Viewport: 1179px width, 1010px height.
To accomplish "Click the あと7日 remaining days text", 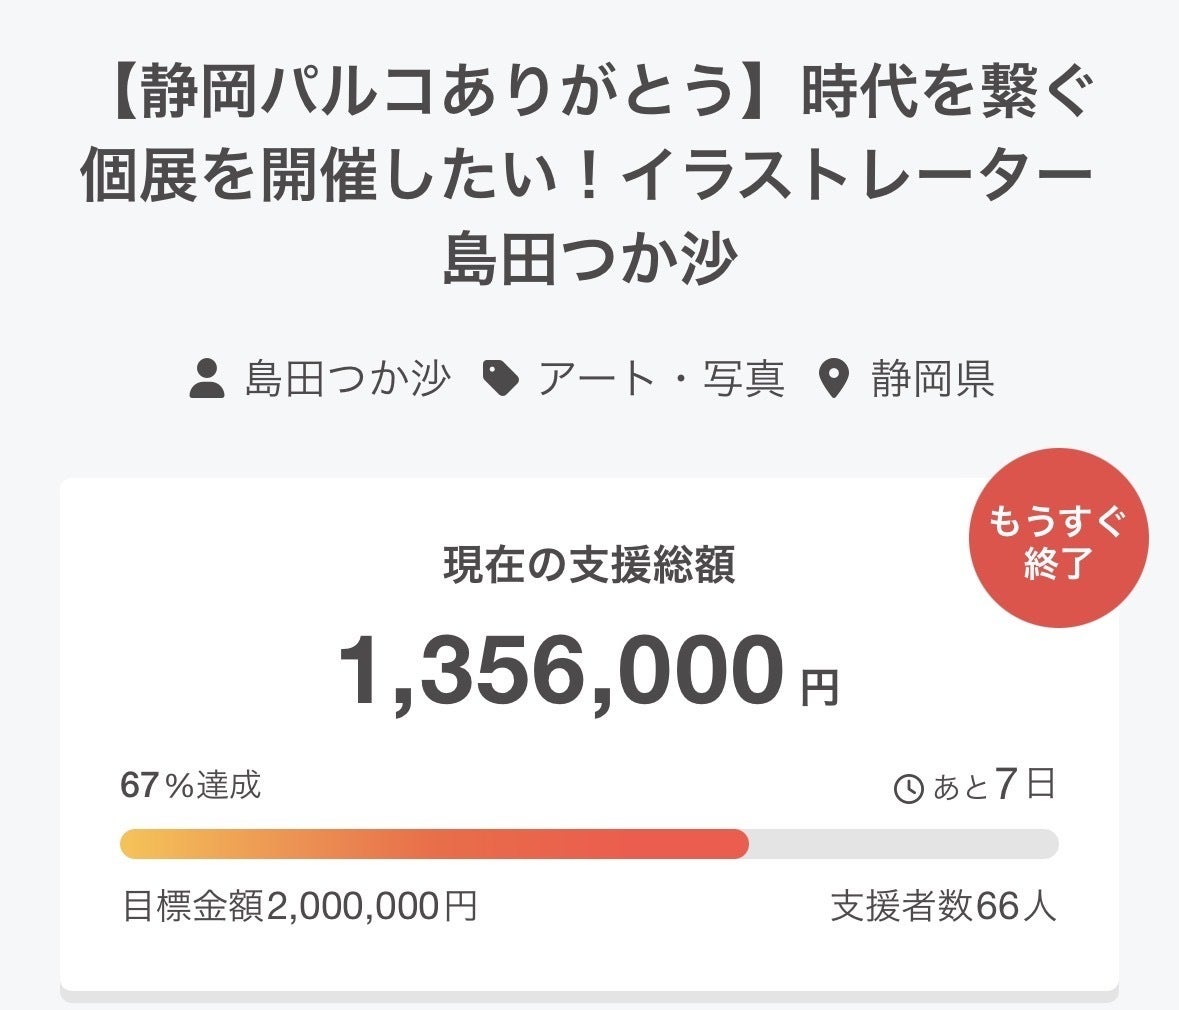I will coord(995,784).
